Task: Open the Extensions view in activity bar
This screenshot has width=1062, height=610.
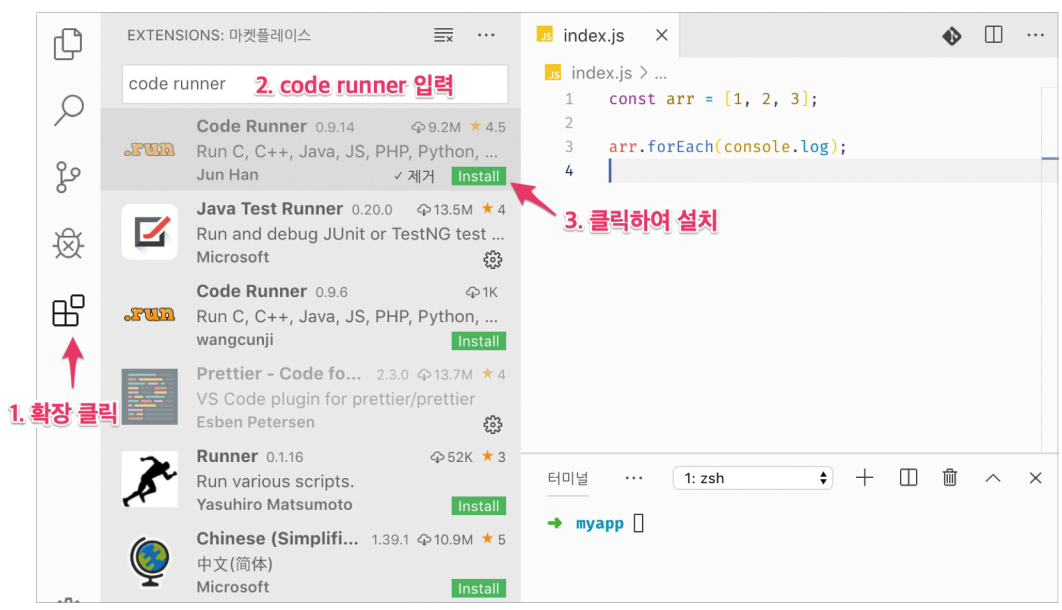Action: pyautogui.click(x=68, y=311)
